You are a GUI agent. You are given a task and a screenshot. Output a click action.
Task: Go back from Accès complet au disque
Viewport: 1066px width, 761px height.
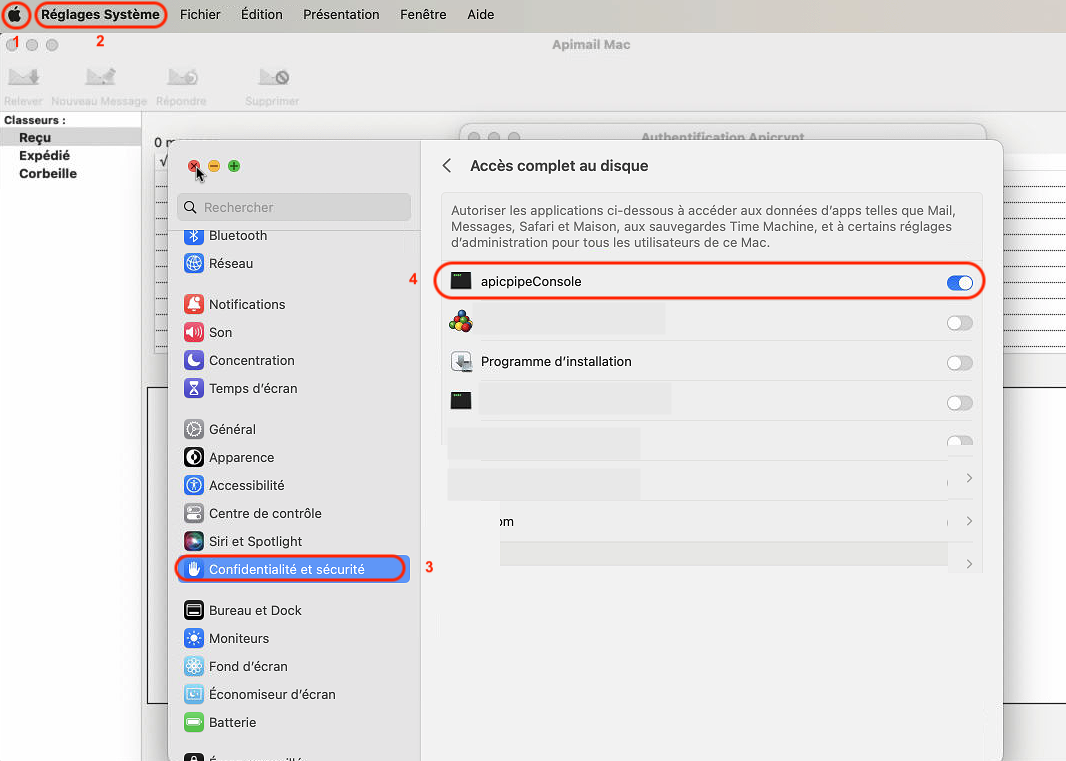447,166
